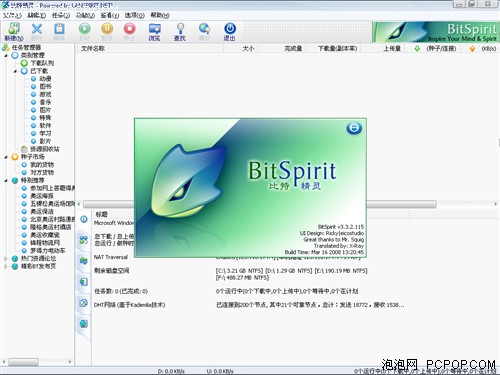Select 对方货物 under 种子市场
500x375 pixels.
pos(42,173)
